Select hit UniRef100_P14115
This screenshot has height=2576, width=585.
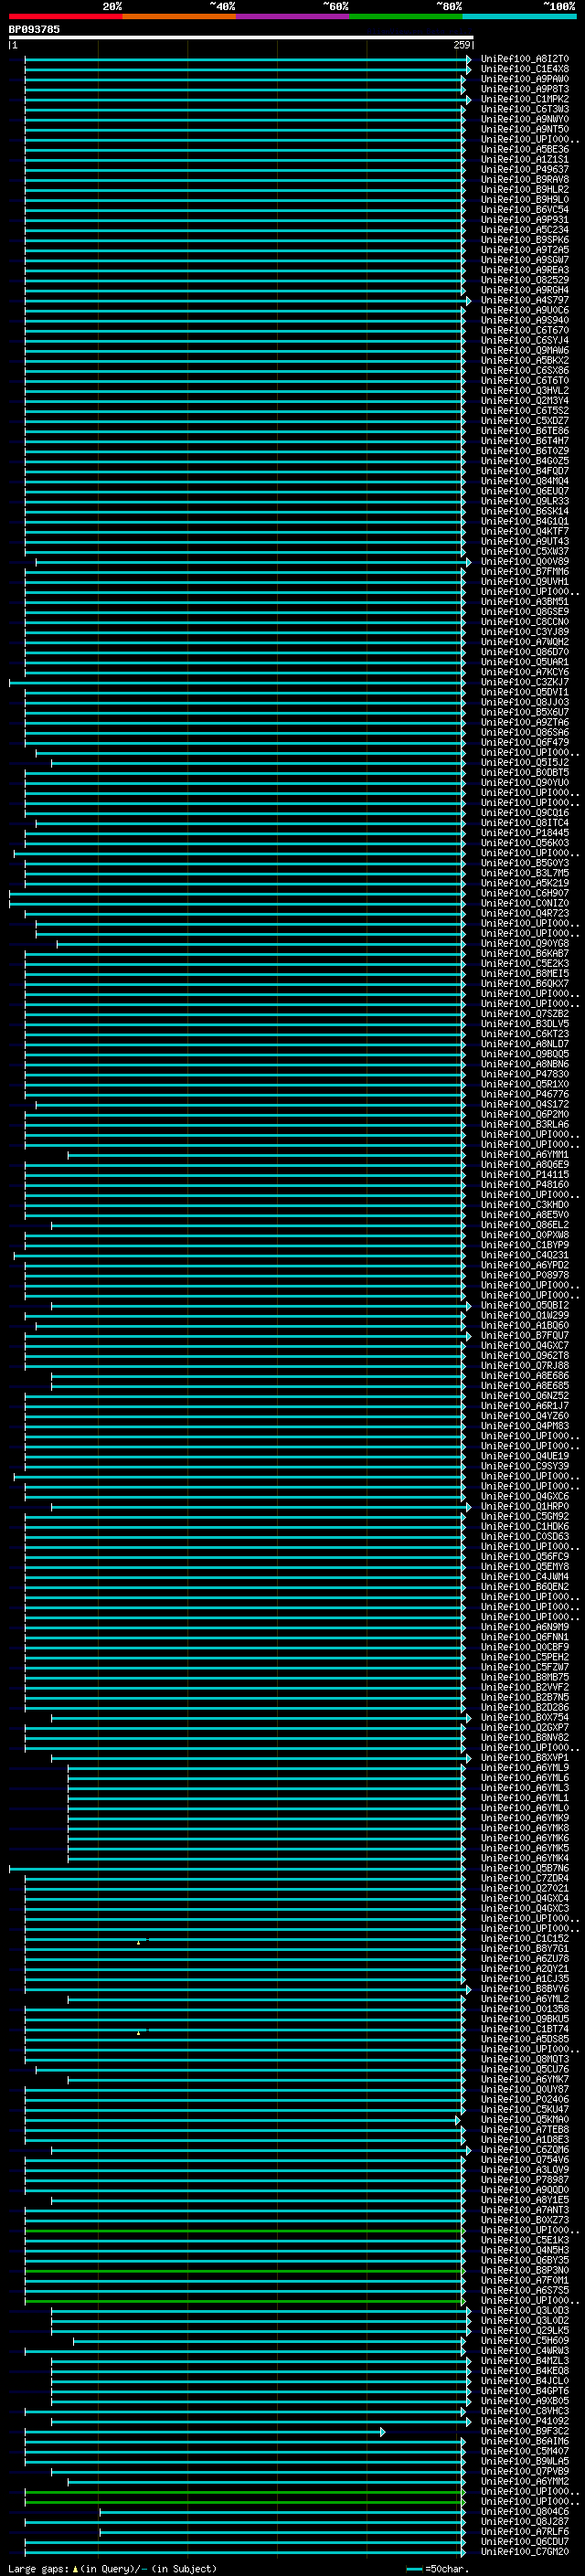(524, 1175)
